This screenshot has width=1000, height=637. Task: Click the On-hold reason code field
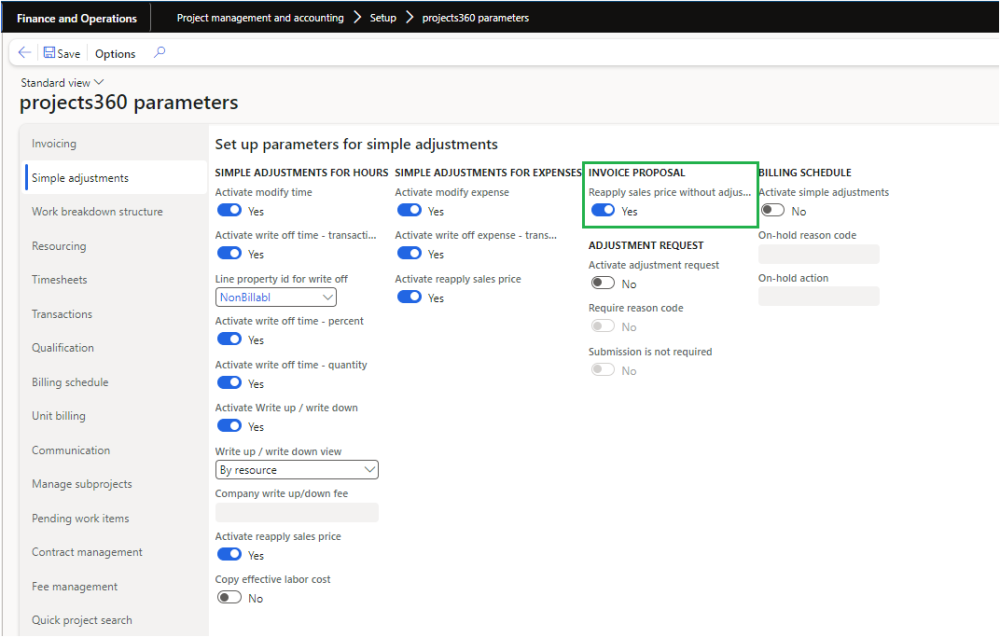click(819, 254)
